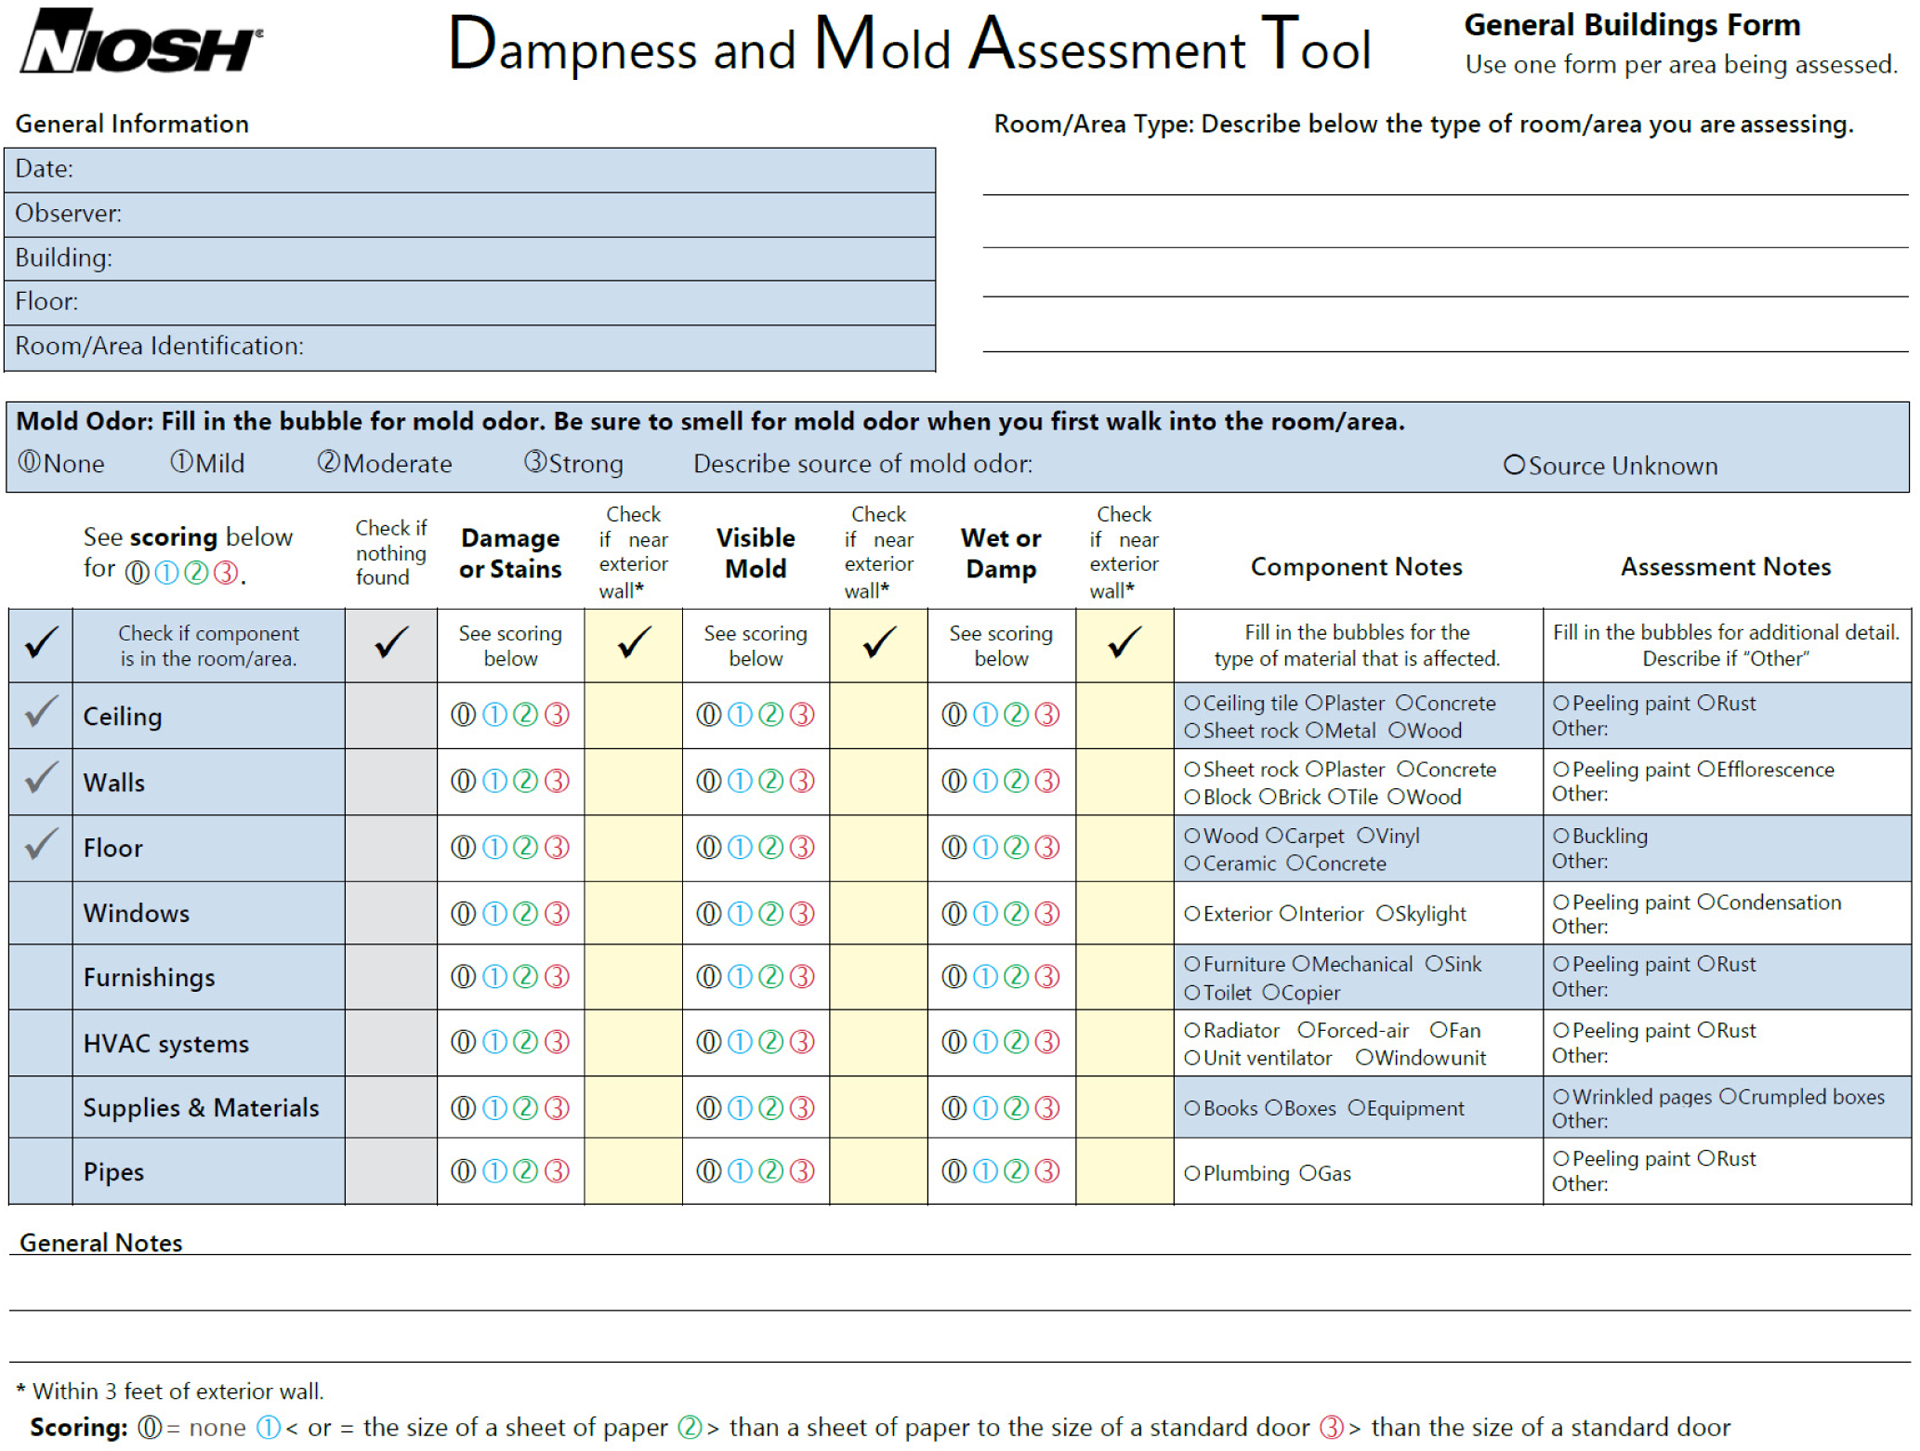This screenshot has width=1920, height=1451.
Task: Click red score 3 legend in Scoring footer
Action: click(x=1331, y=1427)
